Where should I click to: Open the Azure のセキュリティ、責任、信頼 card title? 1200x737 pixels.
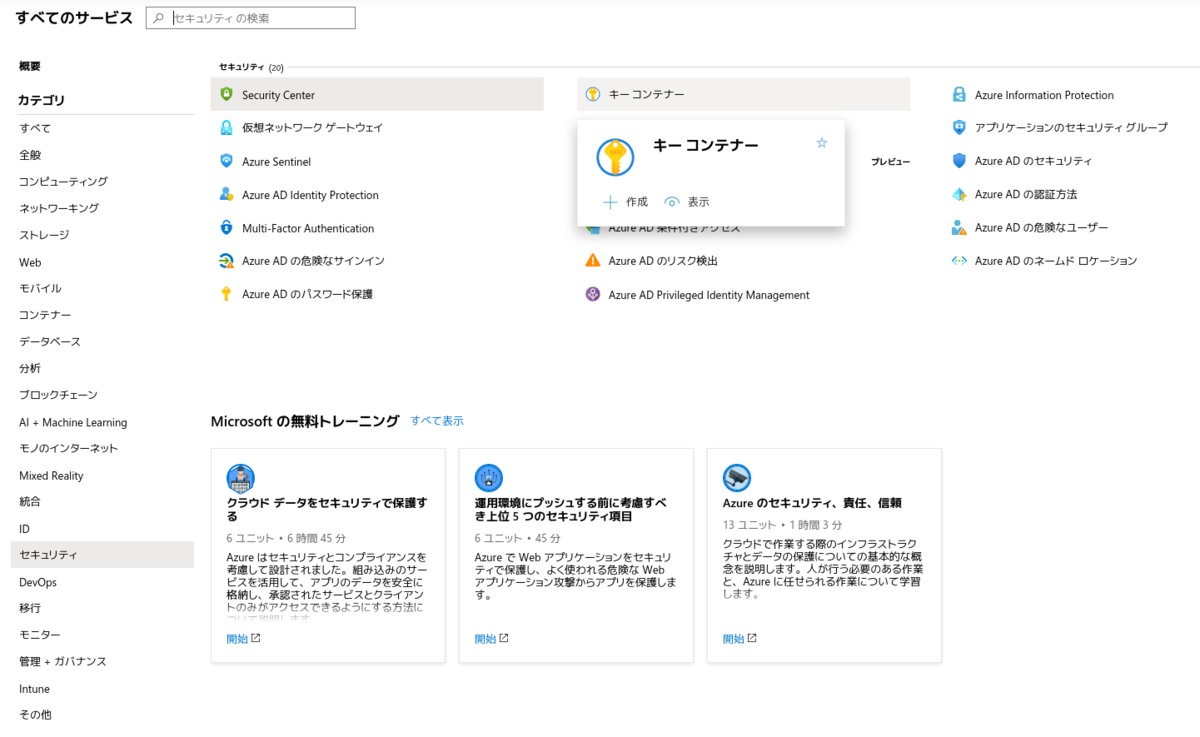coord(812,503)
